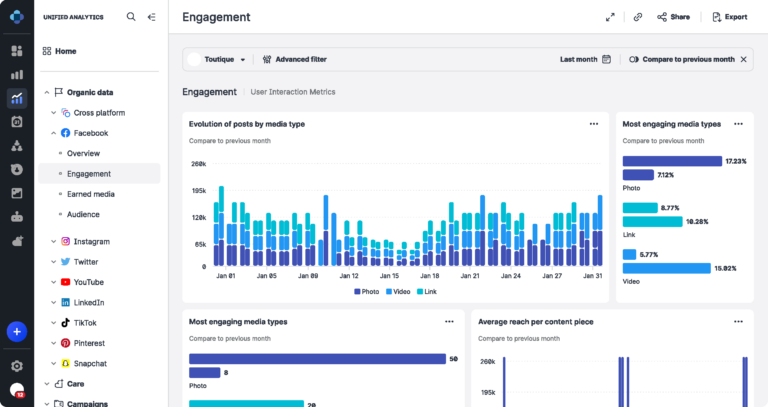Click the blue plus create button

(17, 332)
